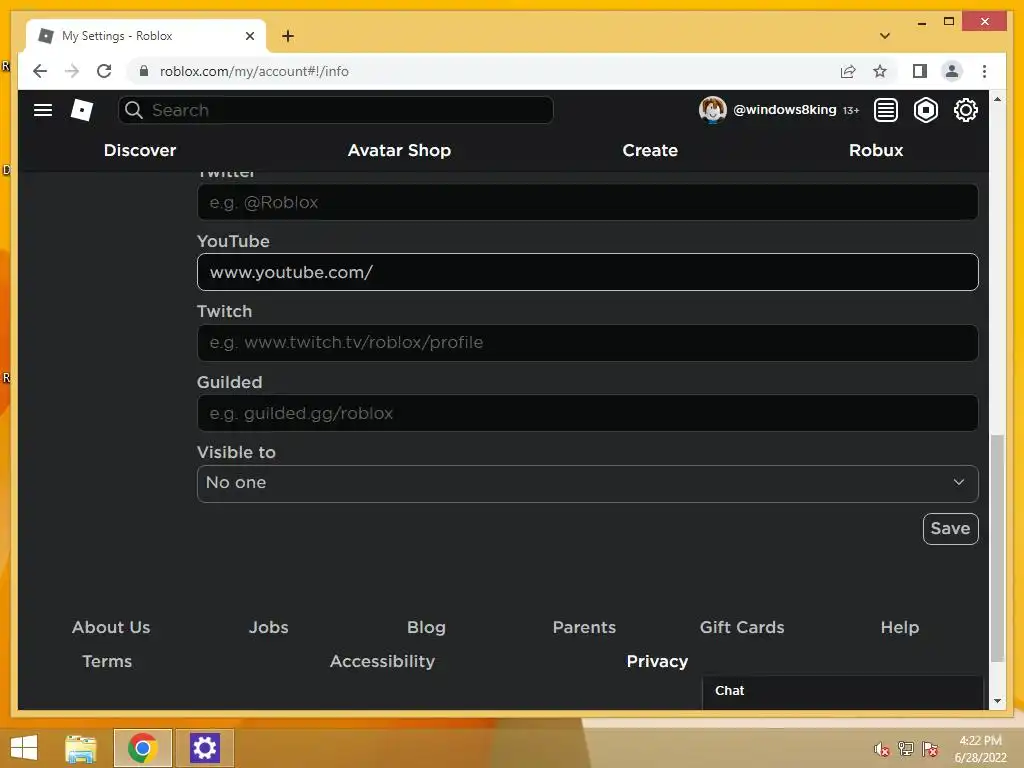Click the scrollbar up arrow
Viewport: 1024px width, 768px height.
pyautogui.click(x=997, y=99)
